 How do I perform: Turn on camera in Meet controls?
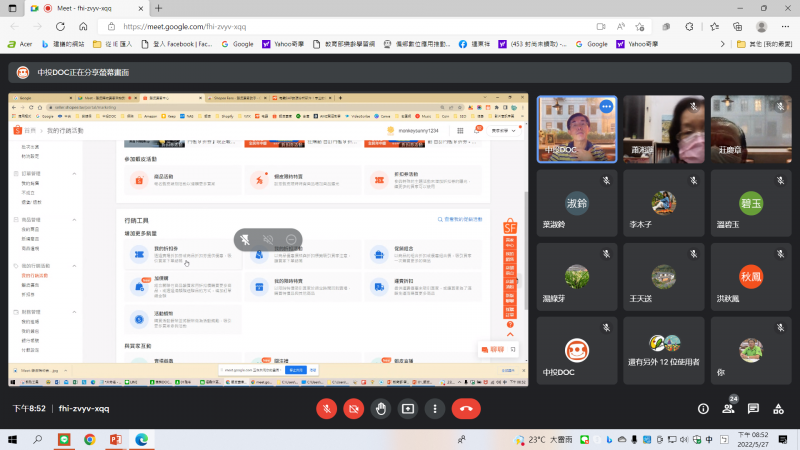click(x=354, y=409)
